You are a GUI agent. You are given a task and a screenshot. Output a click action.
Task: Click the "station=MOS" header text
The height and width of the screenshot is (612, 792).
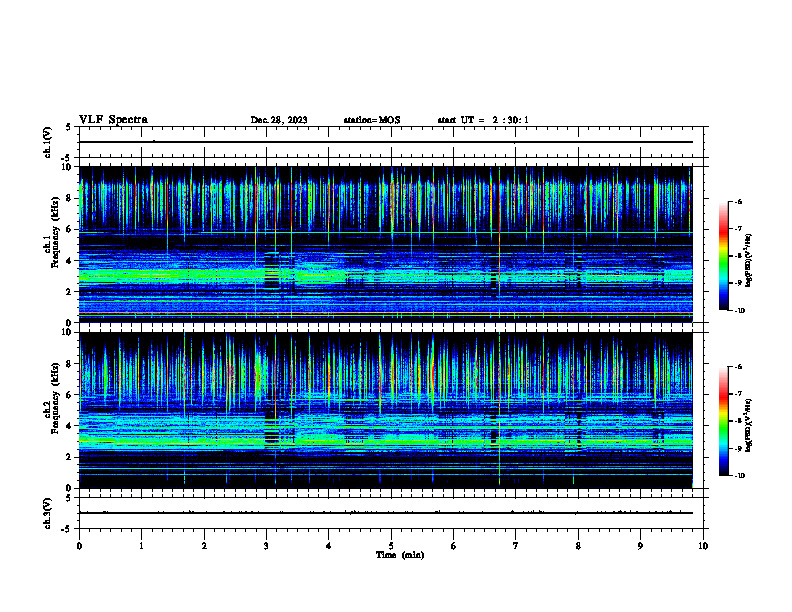click(372, 120)
